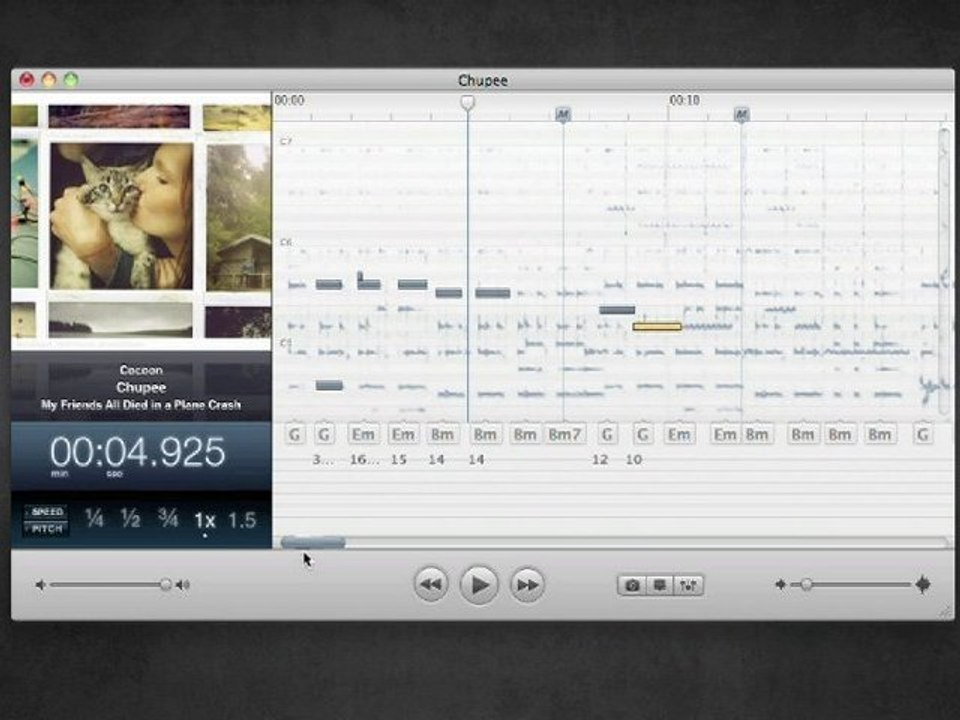960x720 pixels.
Task: Click the album title My Friends All Died in a Plane Crash
Action: click(x=141, y=405)
